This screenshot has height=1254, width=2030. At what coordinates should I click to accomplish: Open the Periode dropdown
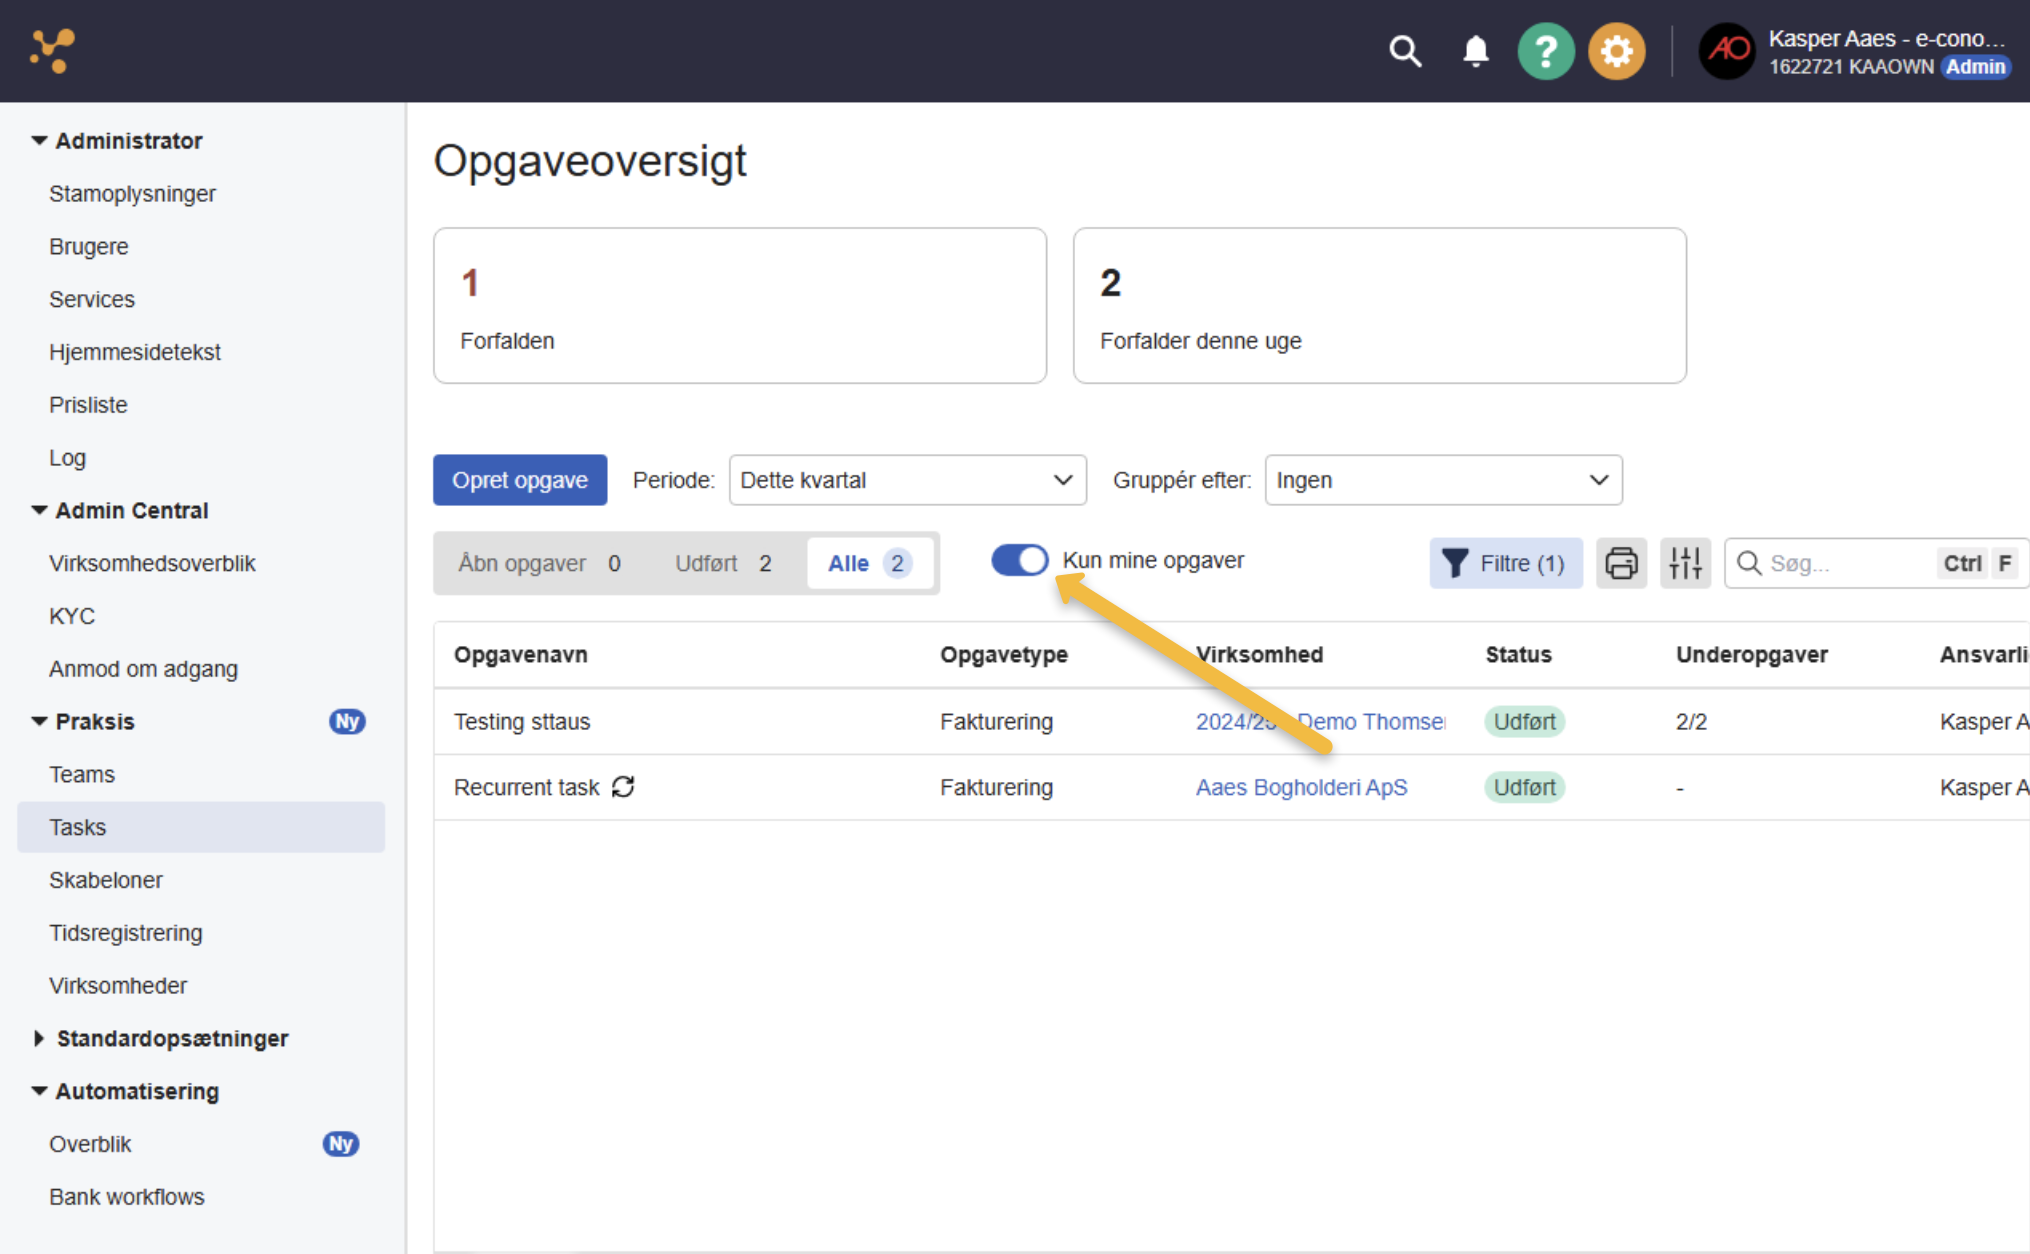(x=907, y=480)
